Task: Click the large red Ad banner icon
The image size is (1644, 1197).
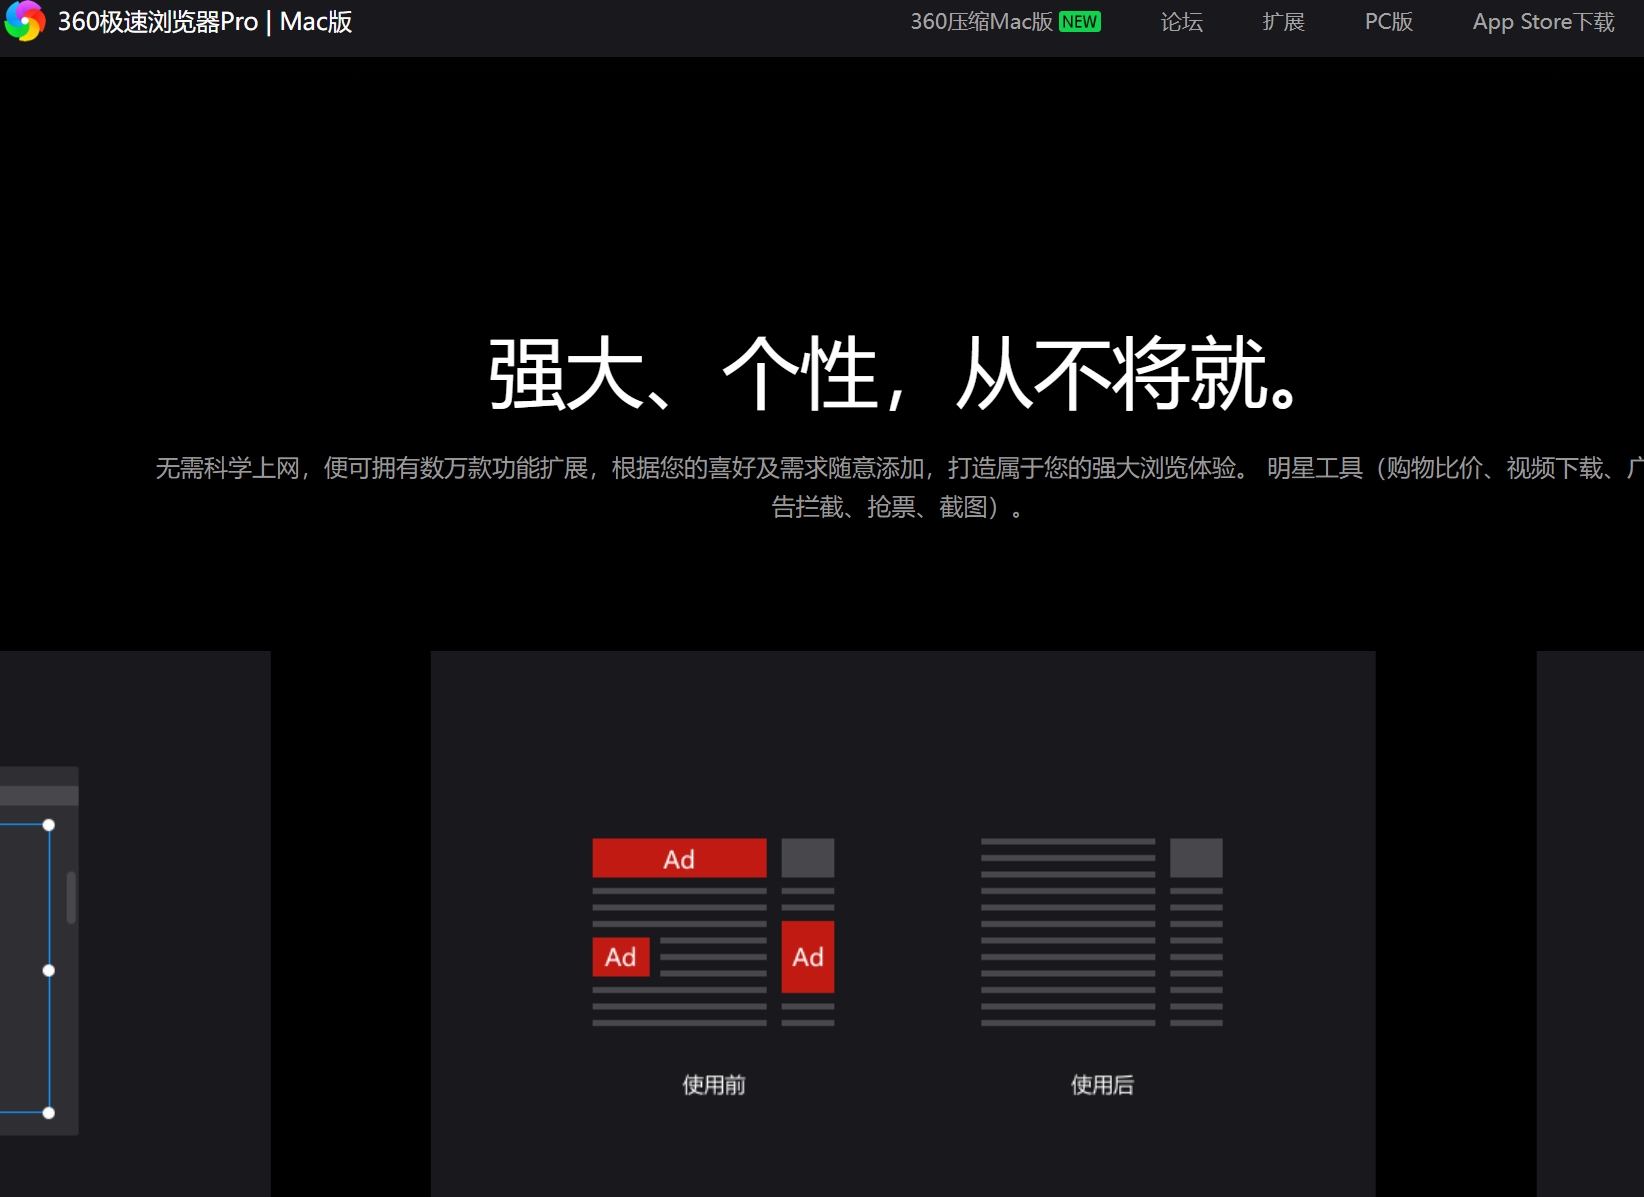Action: pos(679,857)
